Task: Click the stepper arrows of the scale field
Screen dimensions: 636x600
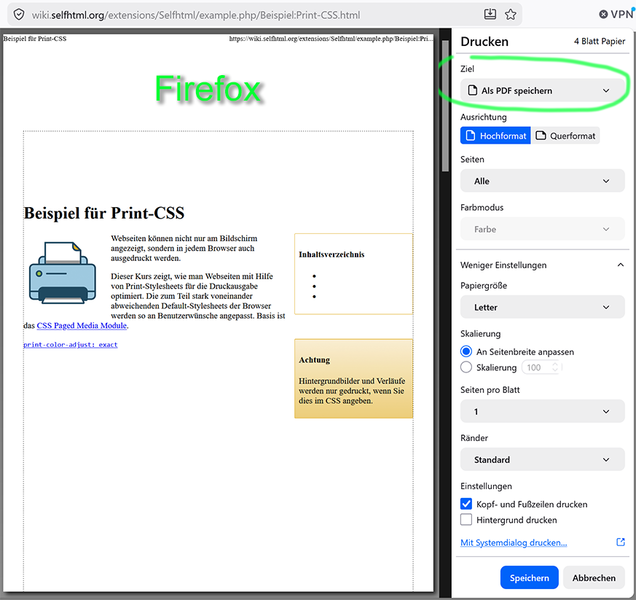Action: pyautogui.click(x=555, y=367)
